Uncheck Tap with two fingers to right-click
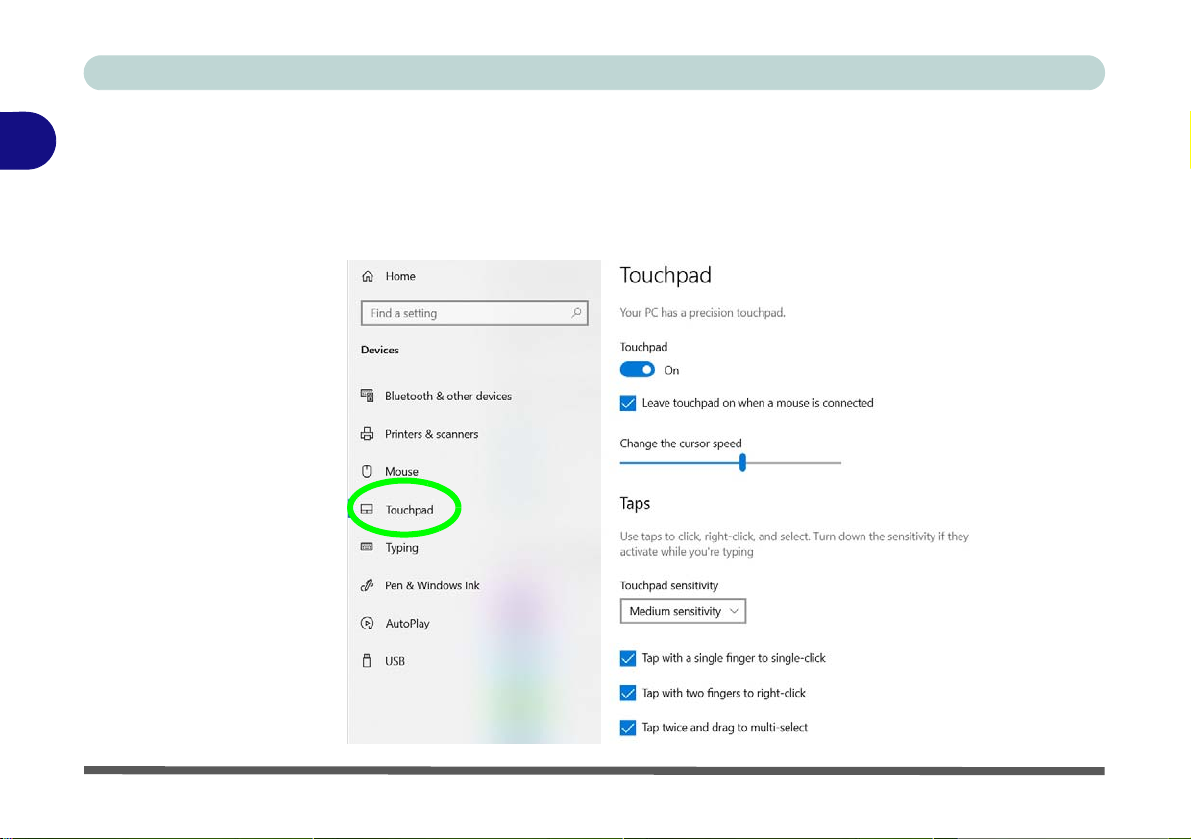 [x=627, y=693]
